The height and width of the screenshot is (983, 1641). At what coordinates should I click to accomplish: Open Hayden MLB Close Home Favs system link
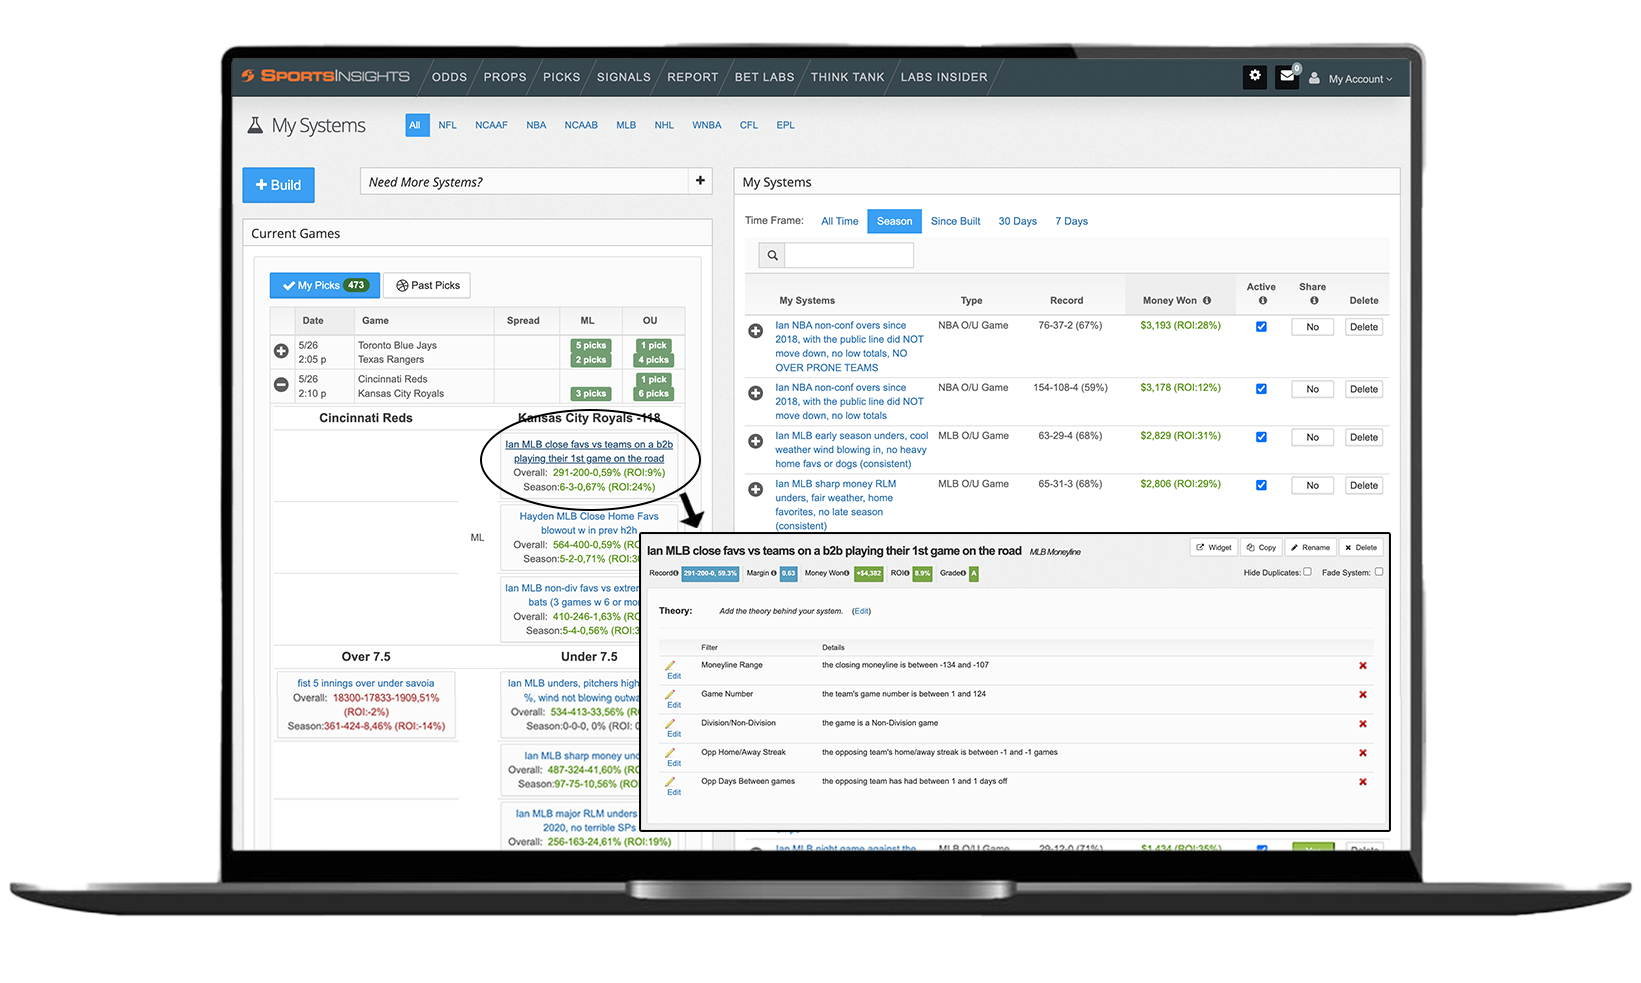(589, 523)
